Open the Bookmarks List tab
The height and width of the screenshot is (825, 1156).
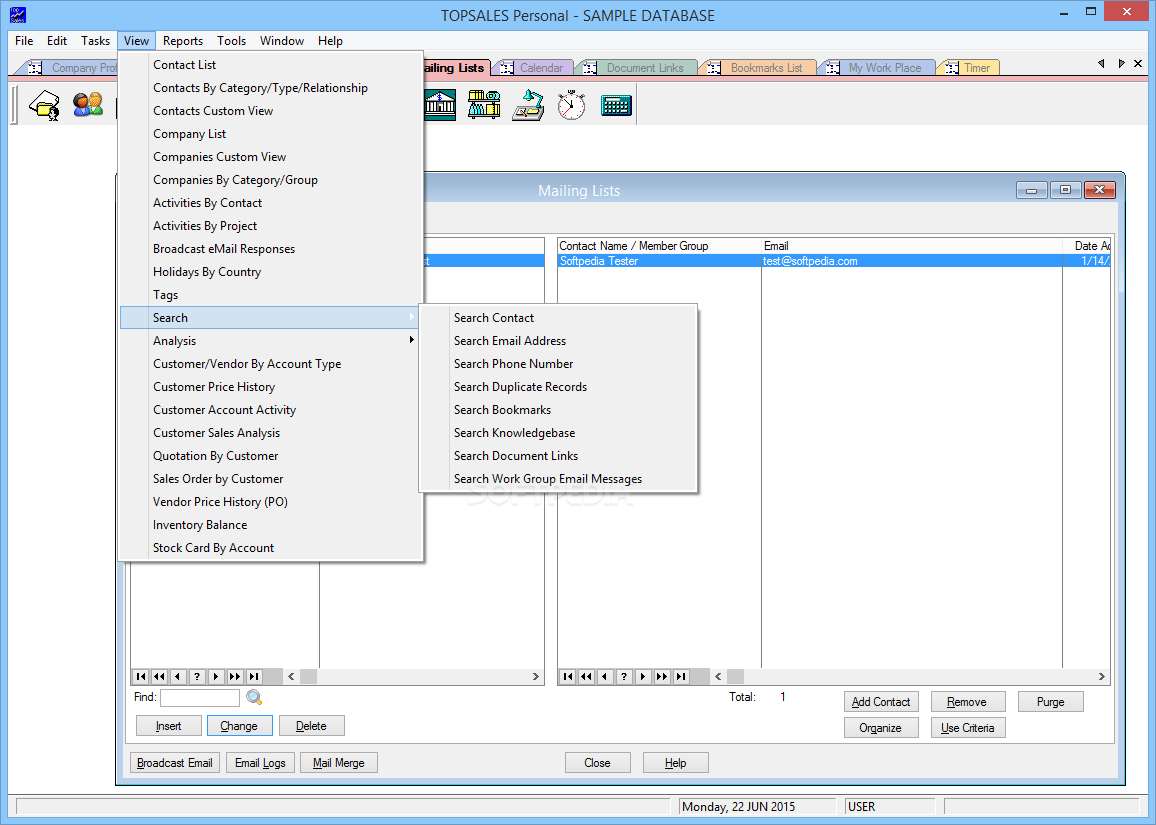[x=759, y=68]
